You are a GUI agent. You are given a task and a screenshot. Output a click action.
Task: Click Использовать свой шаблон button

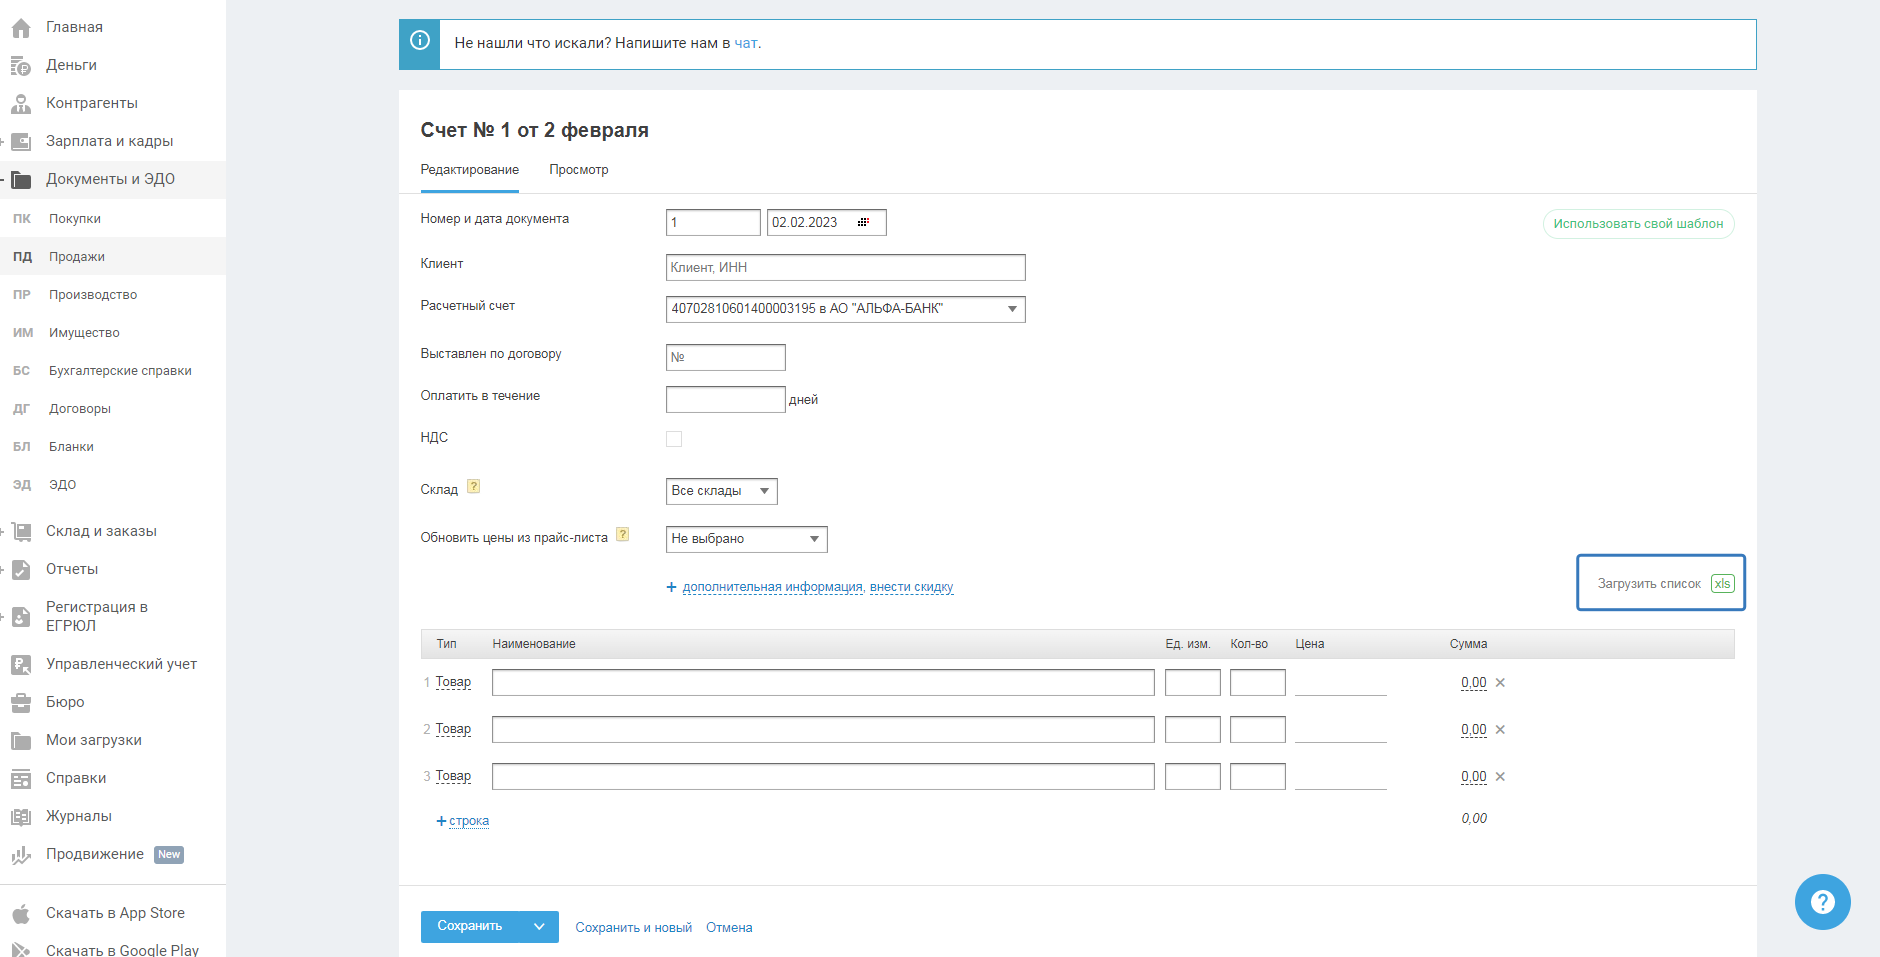pyautogui.click(x=1638, y=224)
